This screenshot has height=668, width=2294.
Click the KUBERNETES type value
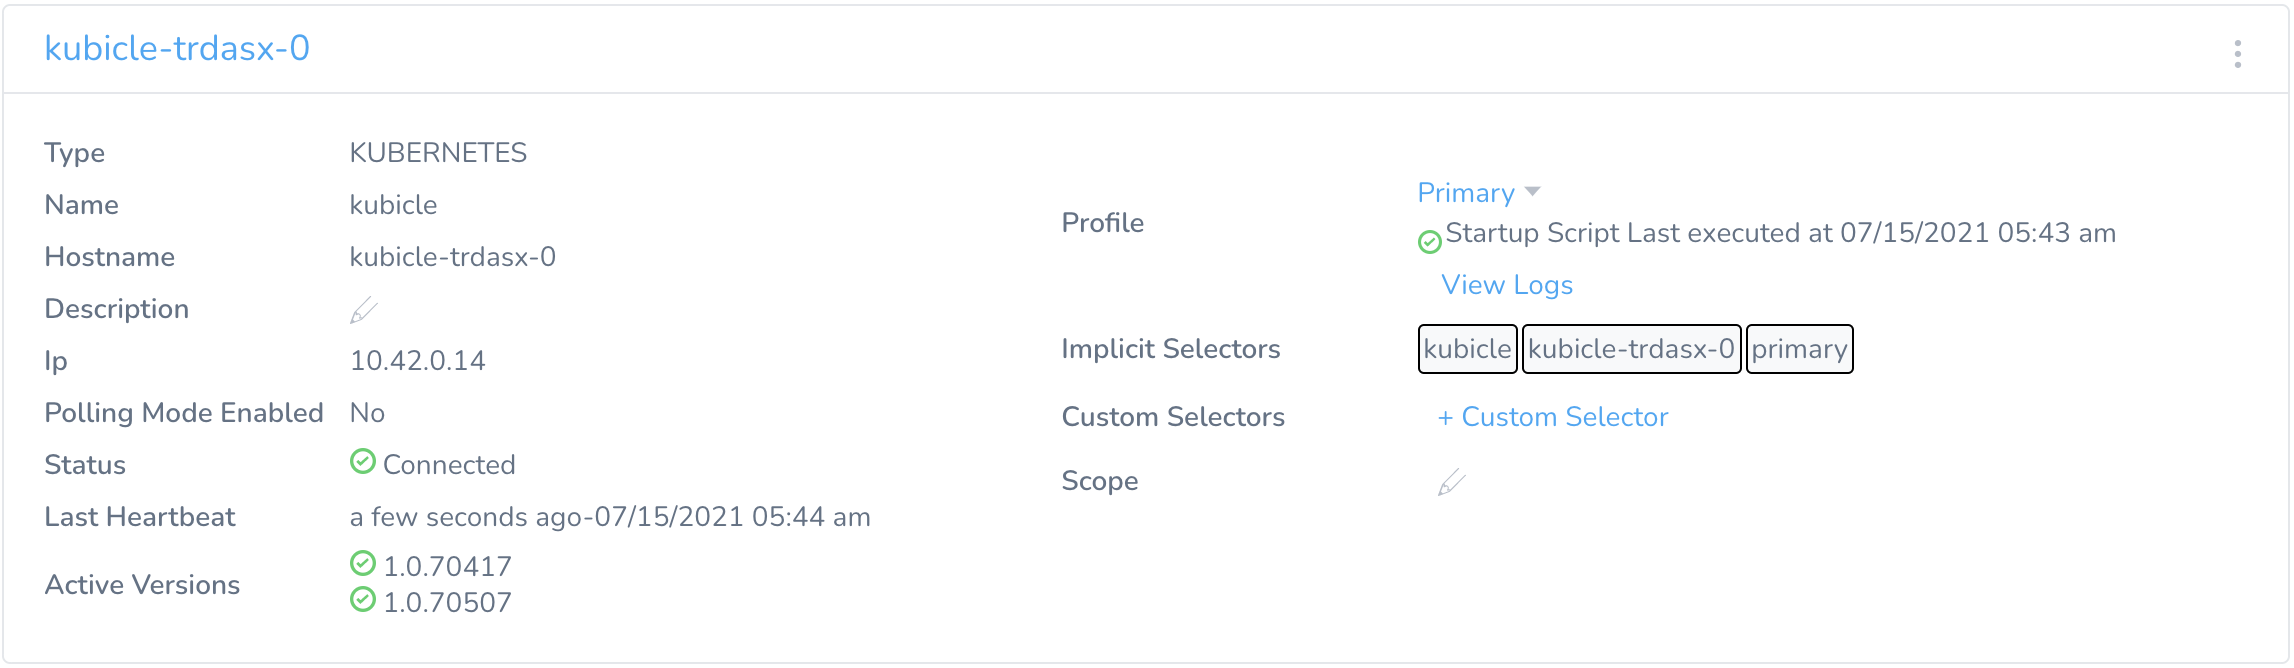438,153
